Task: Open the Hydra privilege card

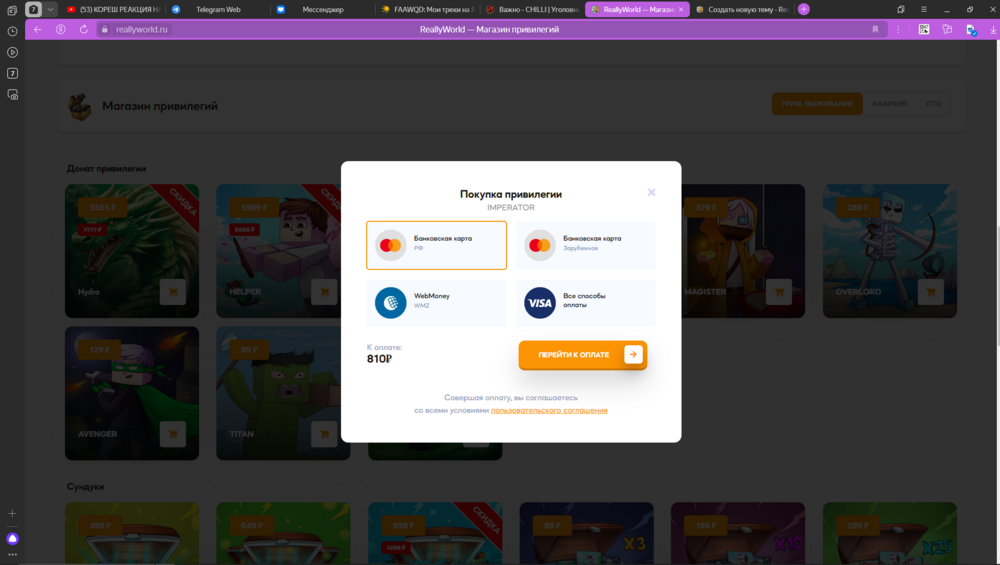Action: point(132,251)
